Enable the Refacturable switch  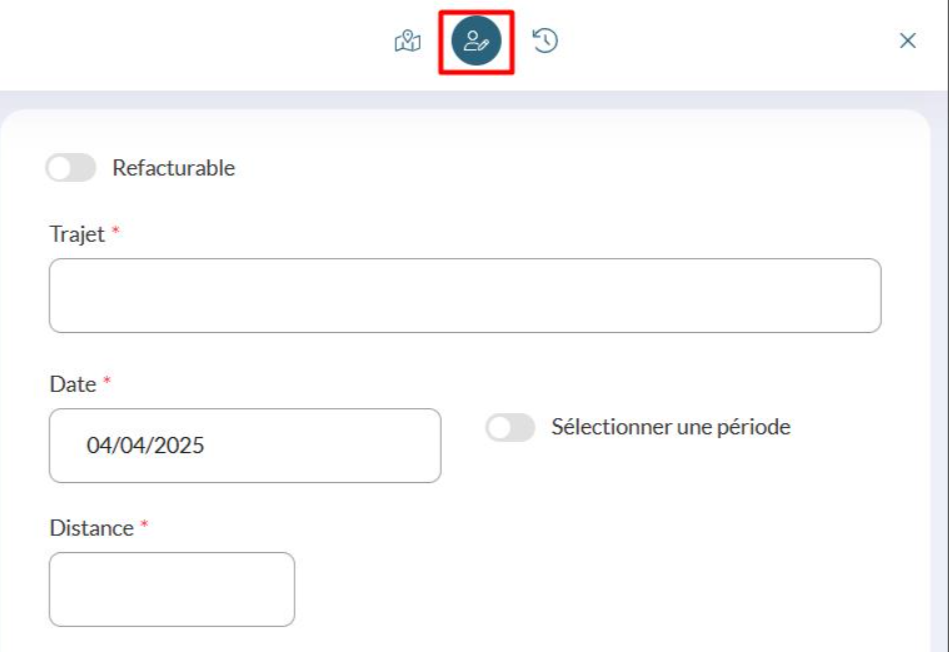71,168
